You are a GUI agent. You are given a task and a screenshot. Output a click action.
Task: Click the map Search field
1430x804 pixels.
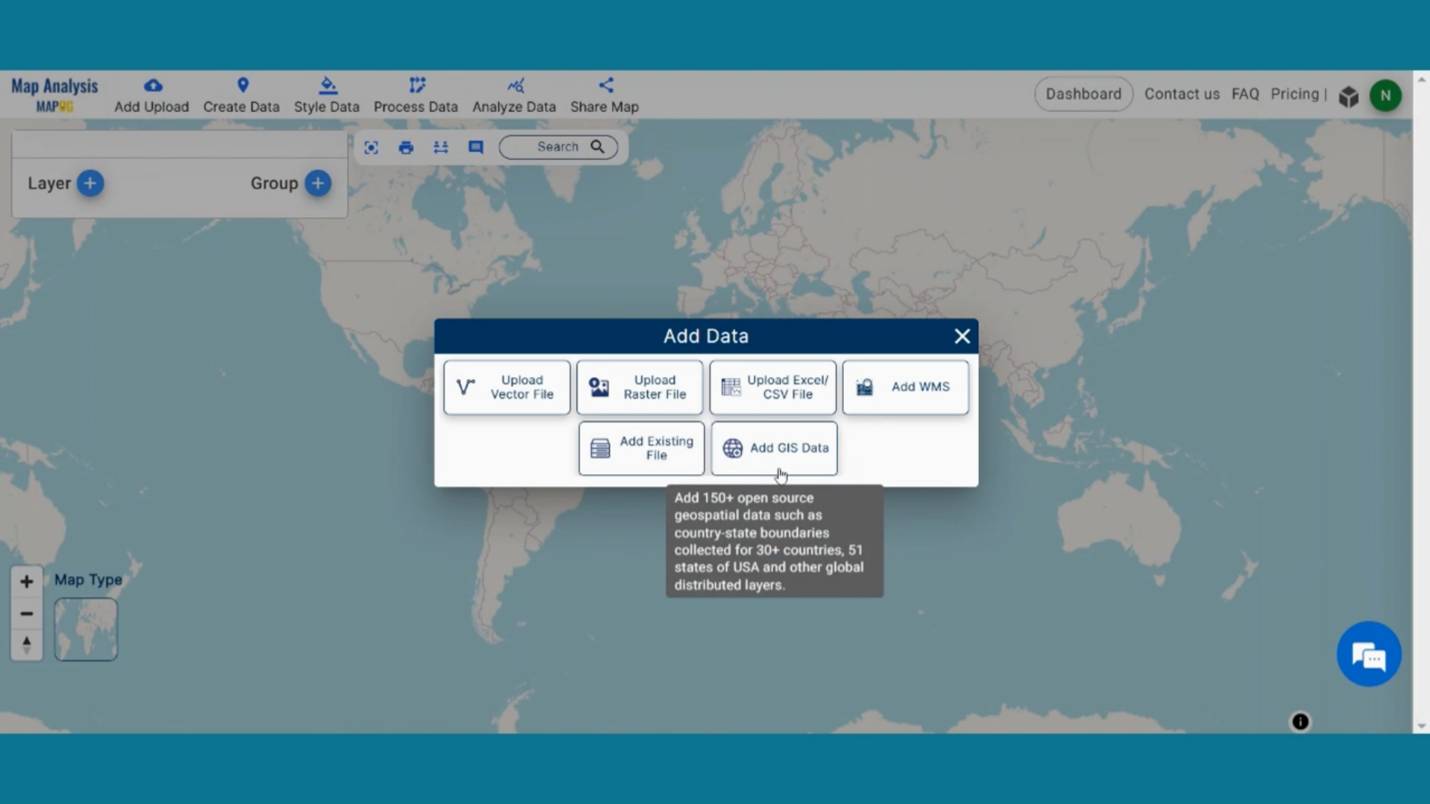click(558, 147)
